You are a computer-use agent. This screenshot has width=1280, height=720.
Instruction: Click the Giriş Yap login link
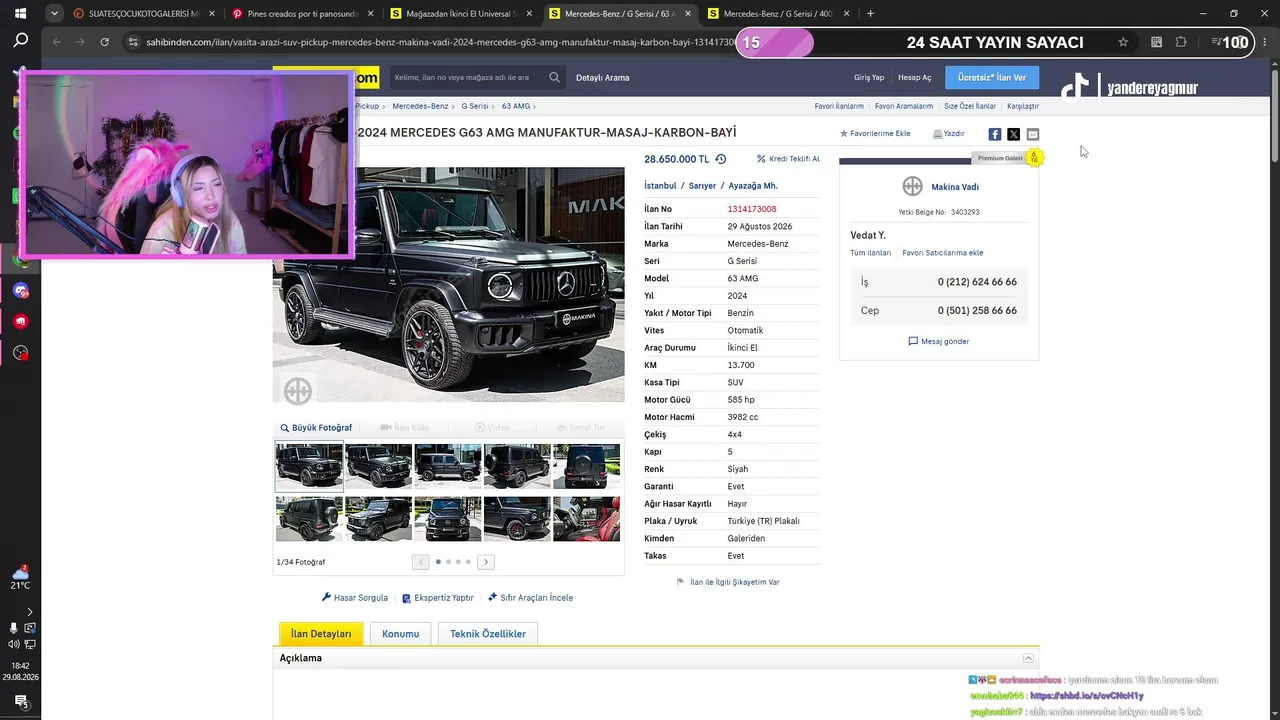[x=869, y=78]
